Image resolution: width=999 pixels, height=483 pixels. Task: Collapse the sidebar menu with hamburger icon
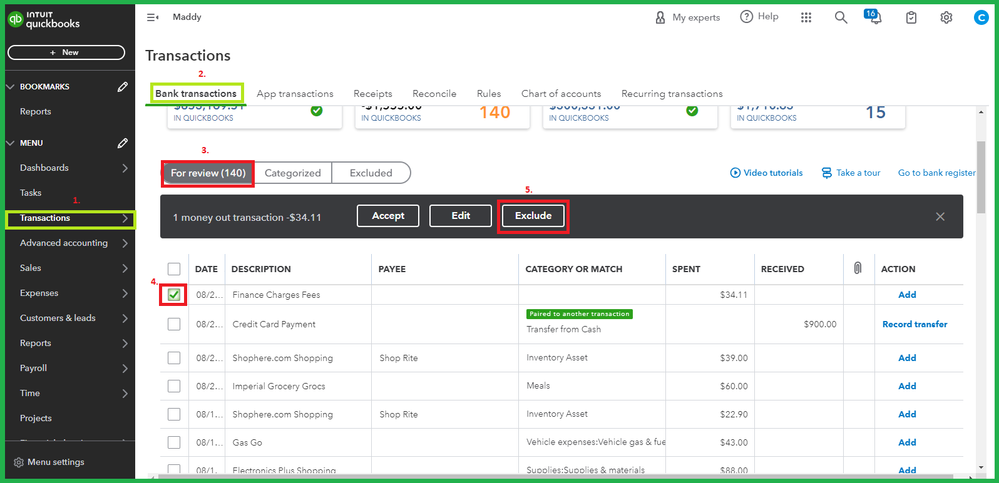pyautogui.click(x=152, y=18)
